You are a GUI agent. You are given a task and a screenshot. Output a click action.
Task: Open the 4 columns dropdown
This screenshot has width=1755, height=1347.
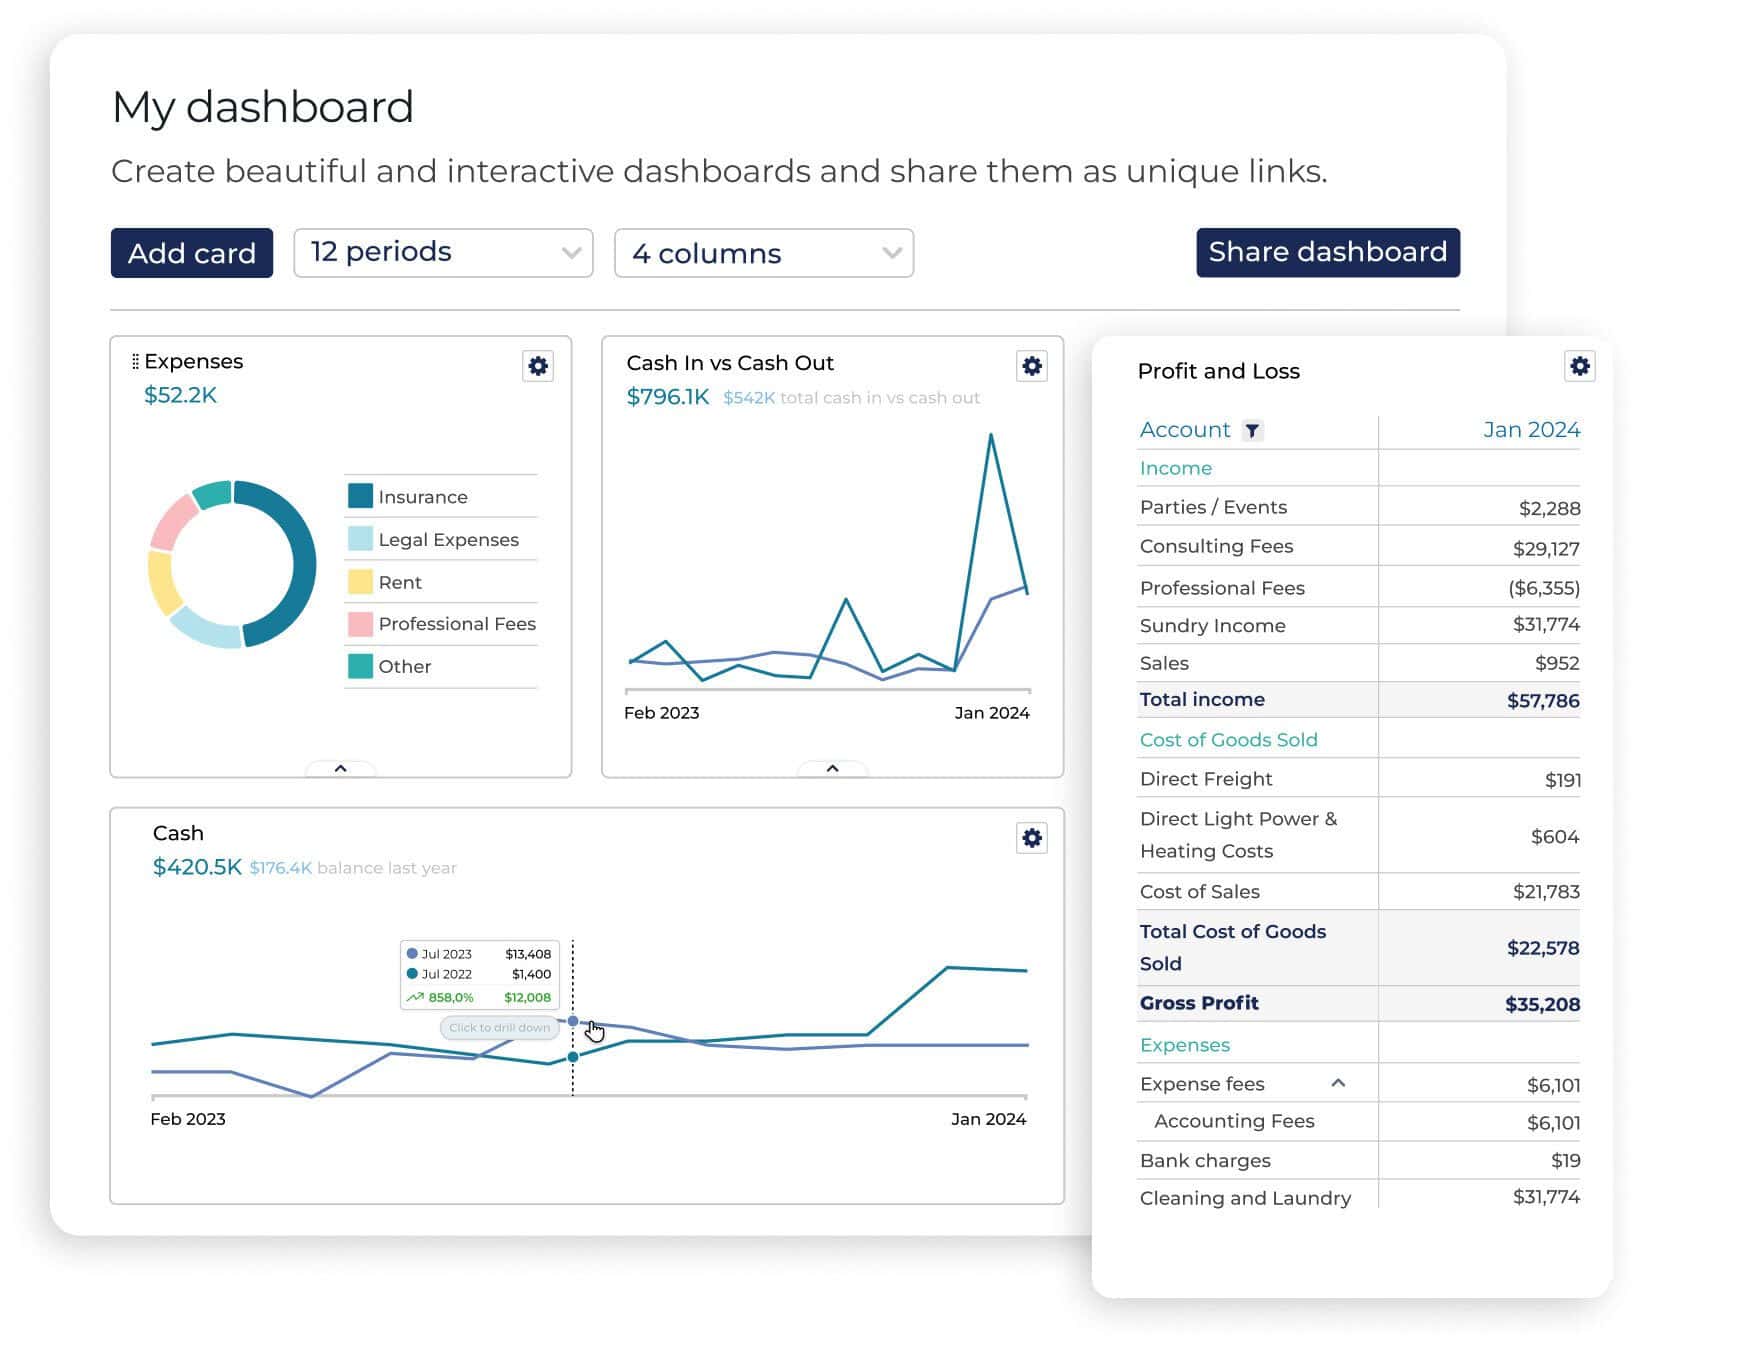(x=763, y=253)
